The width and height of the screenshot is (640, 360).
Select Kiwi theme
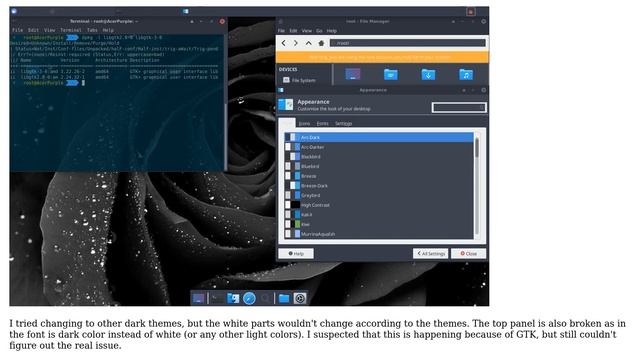379,224
